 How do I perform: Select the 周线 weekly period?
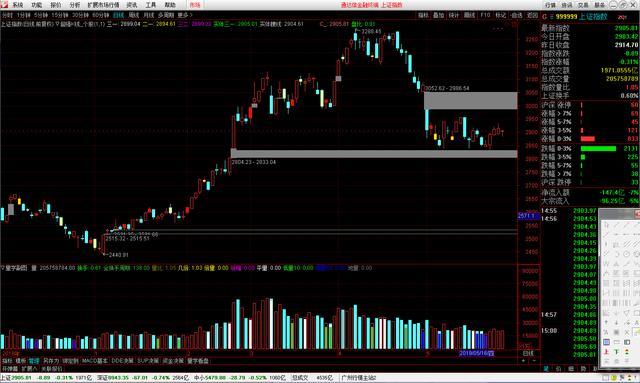tap(134, 15)
